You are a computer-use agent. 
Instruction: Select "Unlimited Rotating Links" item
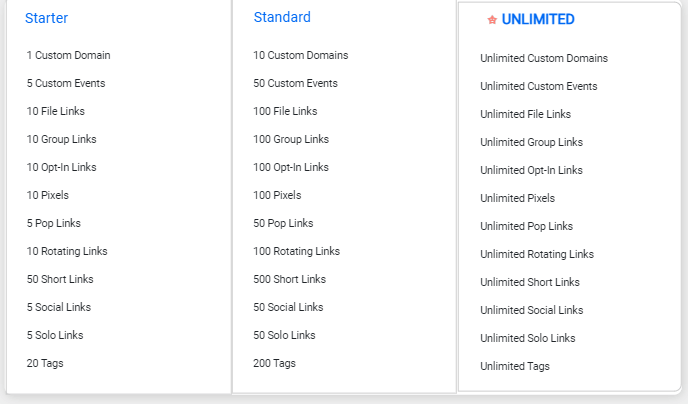tap(537, 254)
